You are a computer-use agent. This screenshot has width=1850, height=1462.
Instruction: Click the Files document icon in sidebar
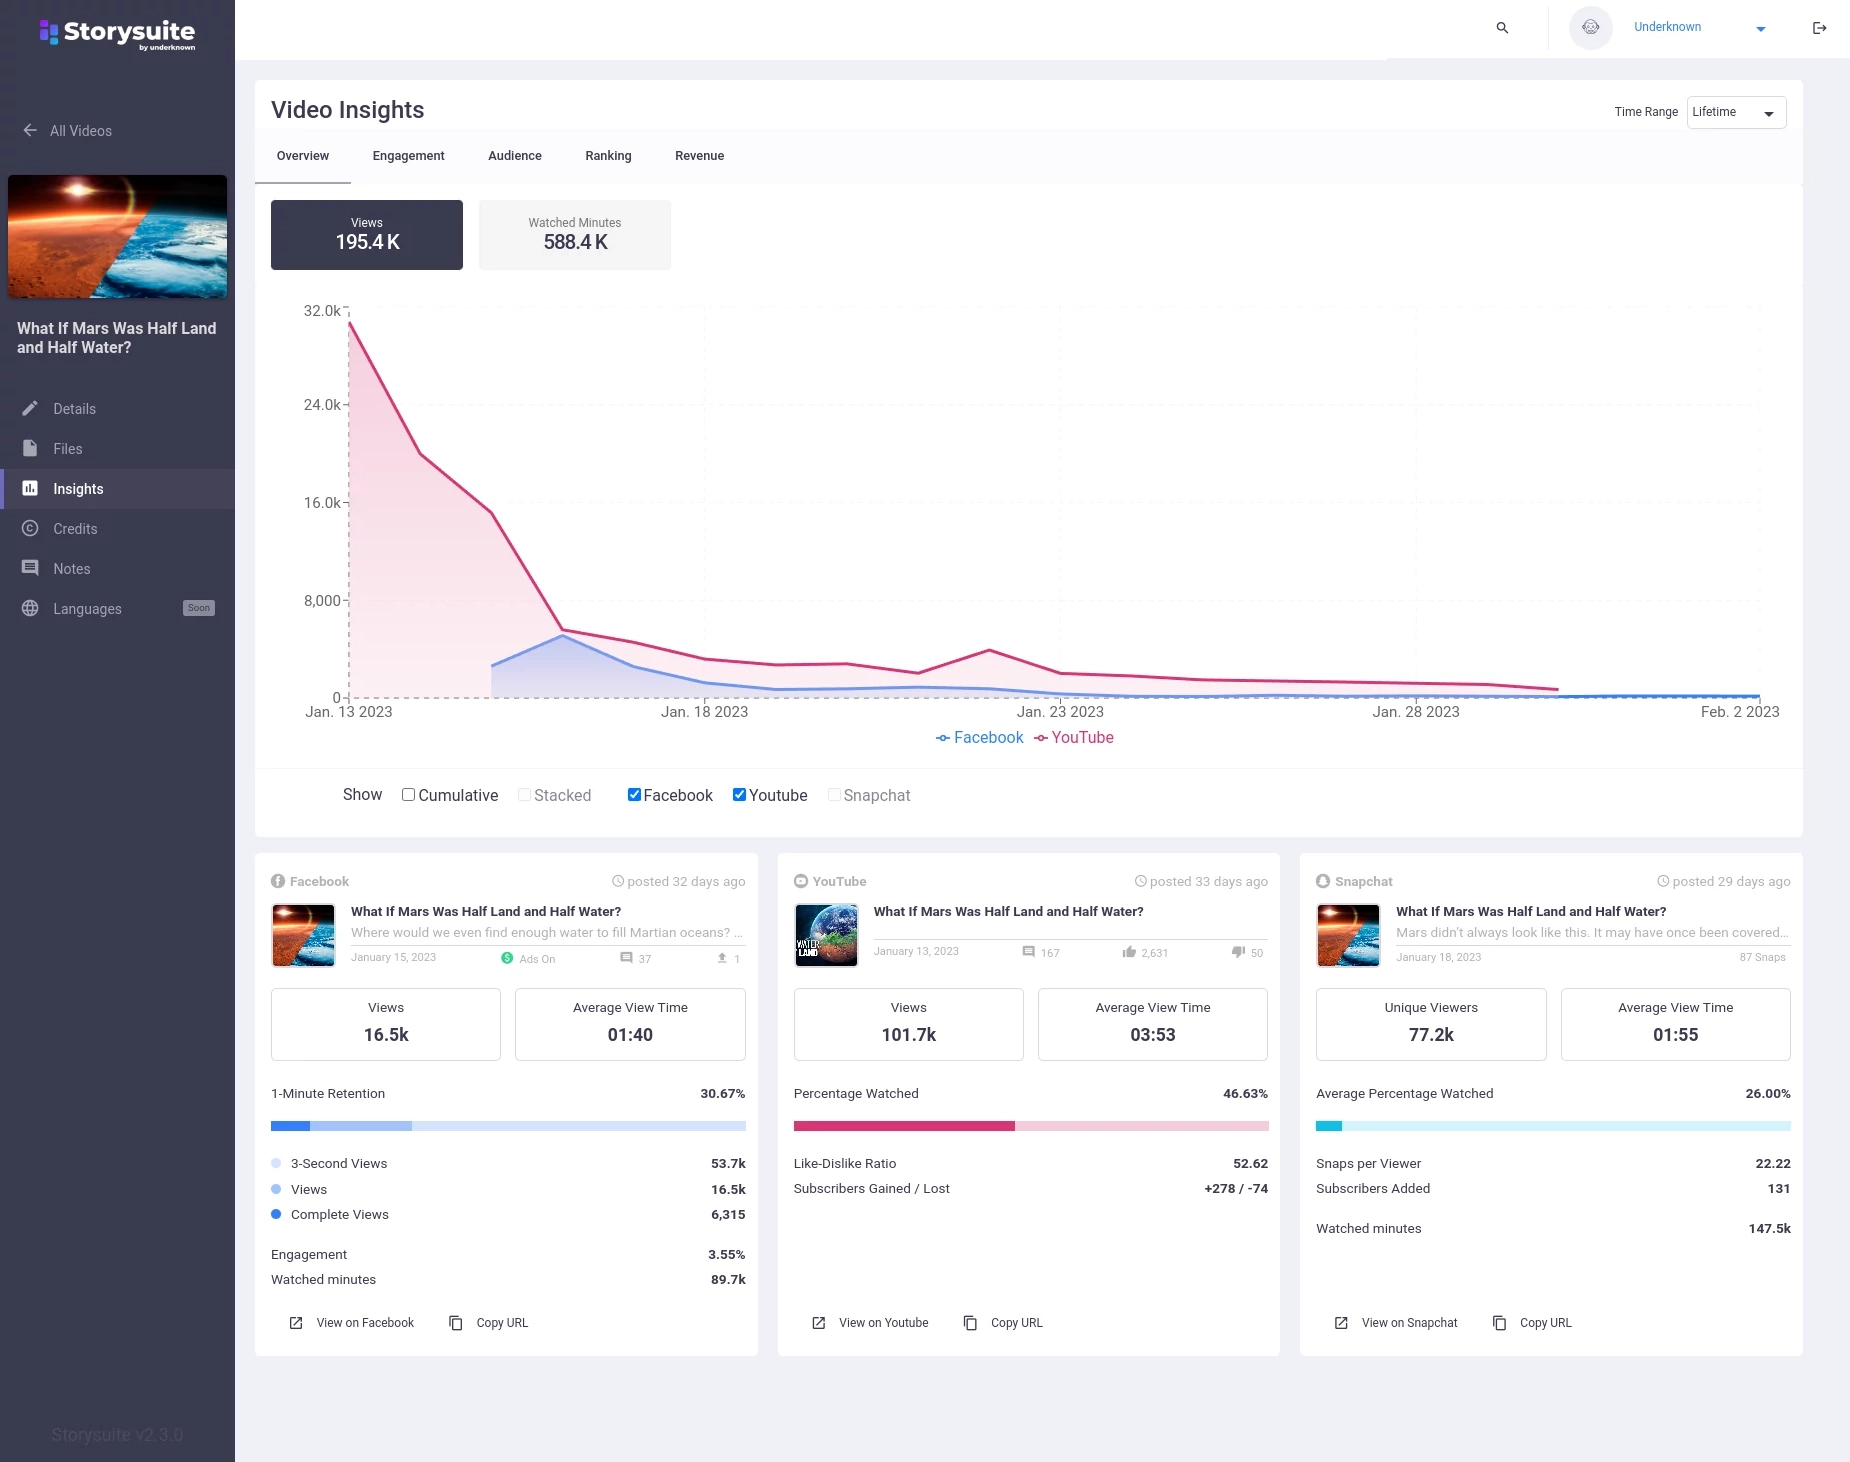click(x=30, y=448)
